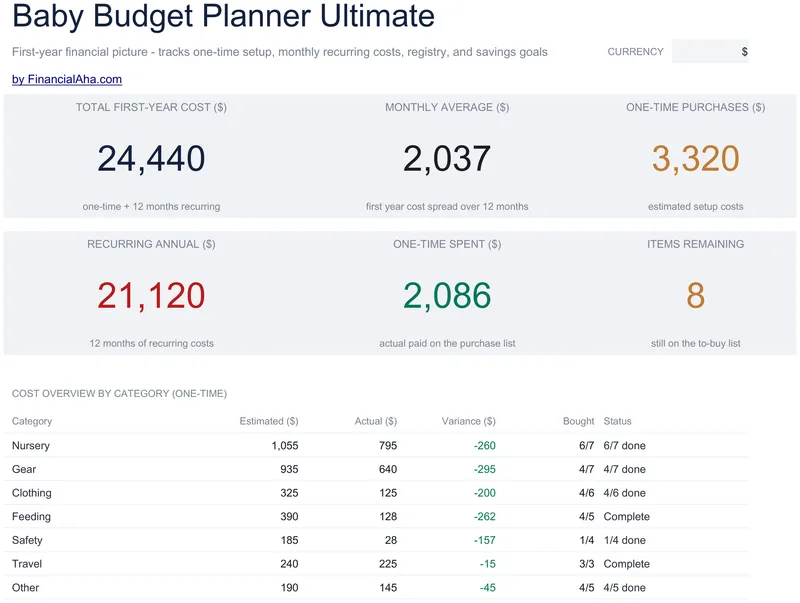Click the ONE-TIME SPENT ($) heading
Viewport: 800px width, 603px height.
click(447, 244)
